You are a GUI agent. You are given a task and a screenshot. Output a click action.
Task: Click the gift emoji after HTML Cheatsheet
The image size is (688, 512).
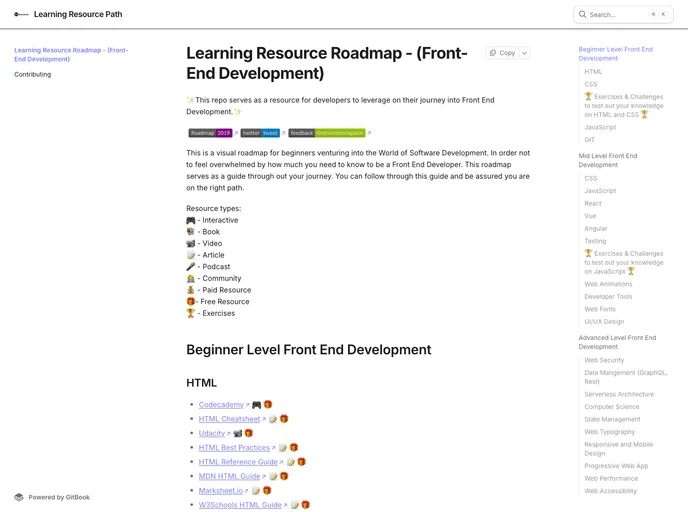[x=284, y=419]
